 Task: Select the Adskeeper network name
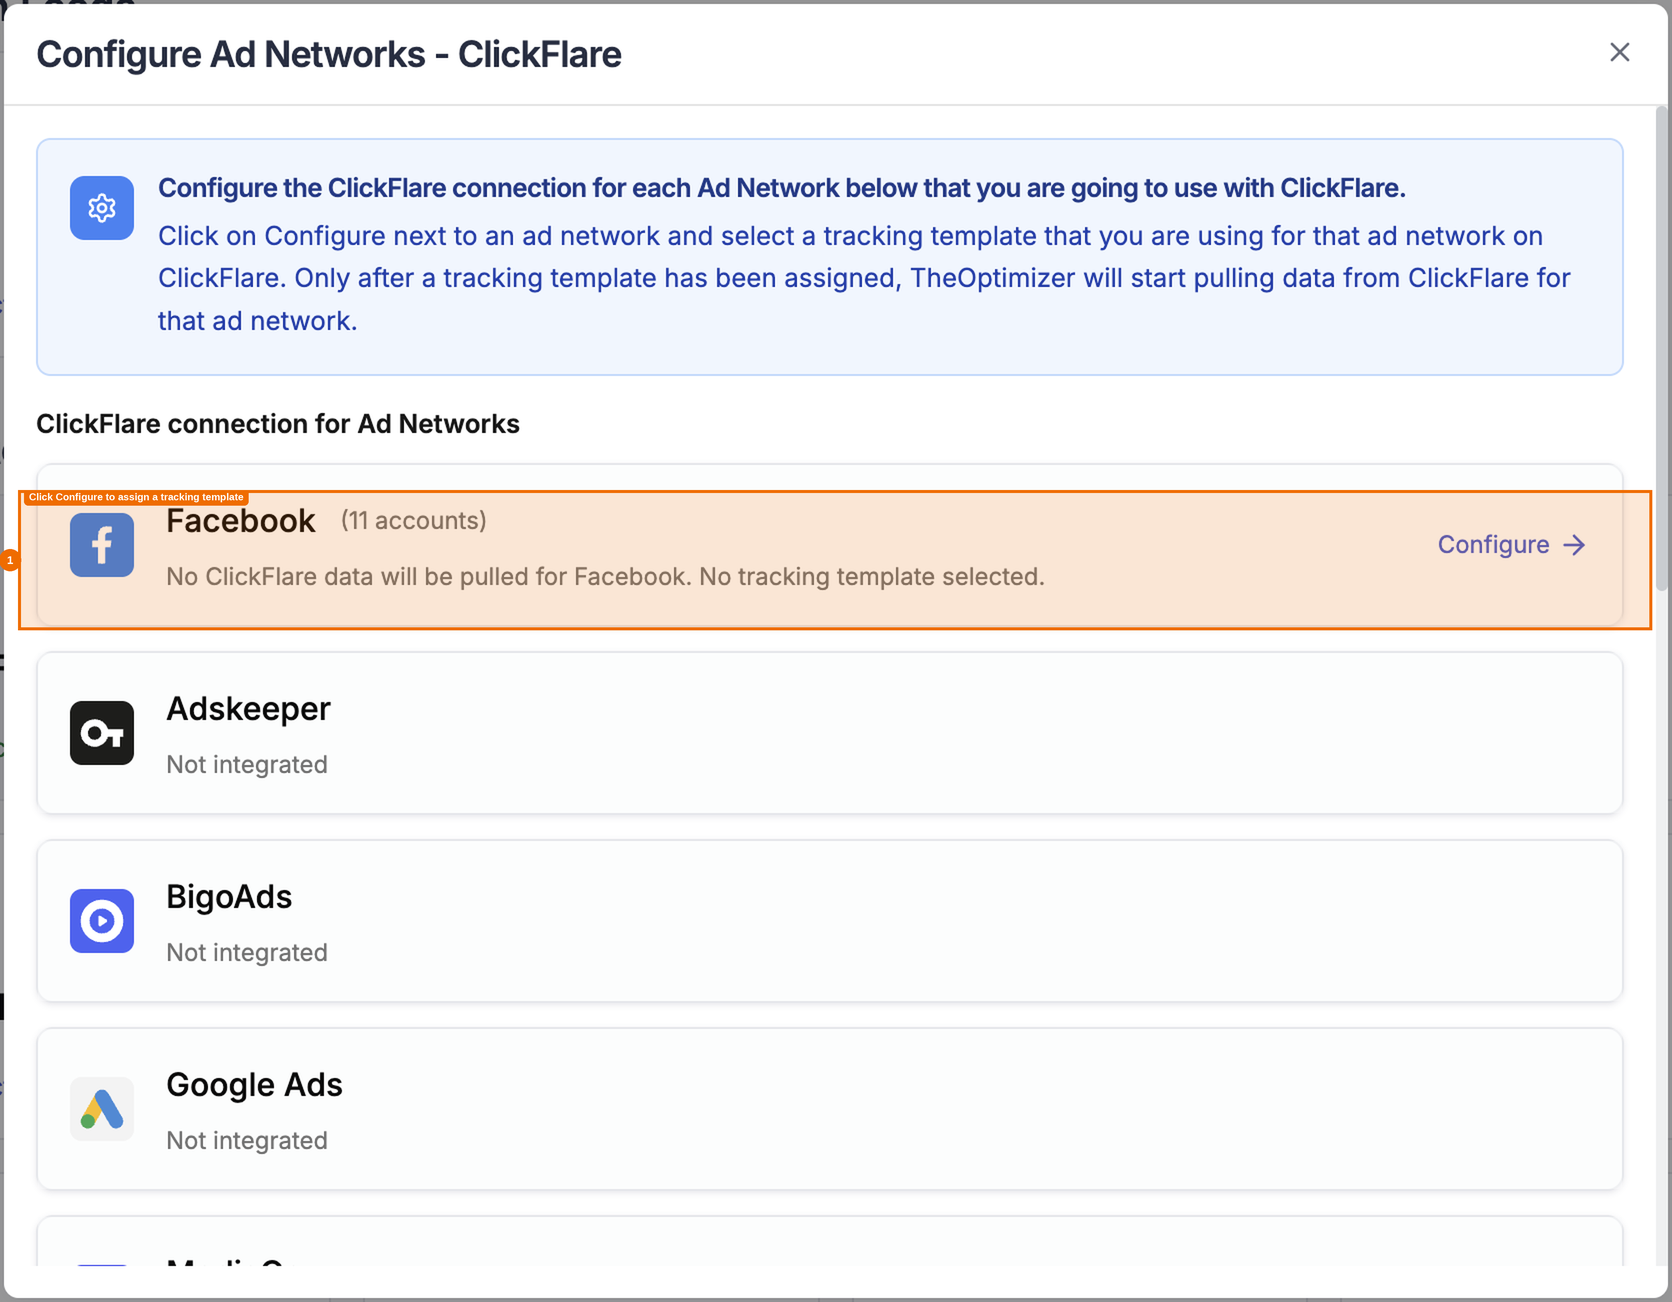click(248, 709)
